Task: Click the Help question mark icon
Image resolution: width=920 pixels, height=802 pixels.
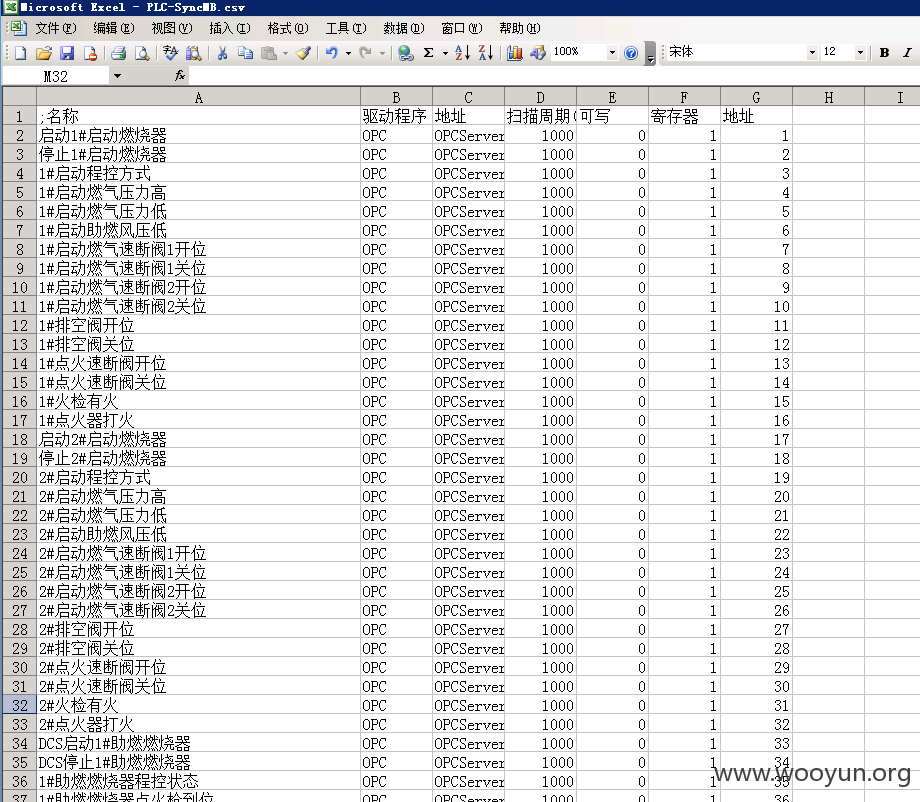Action: 631,53
